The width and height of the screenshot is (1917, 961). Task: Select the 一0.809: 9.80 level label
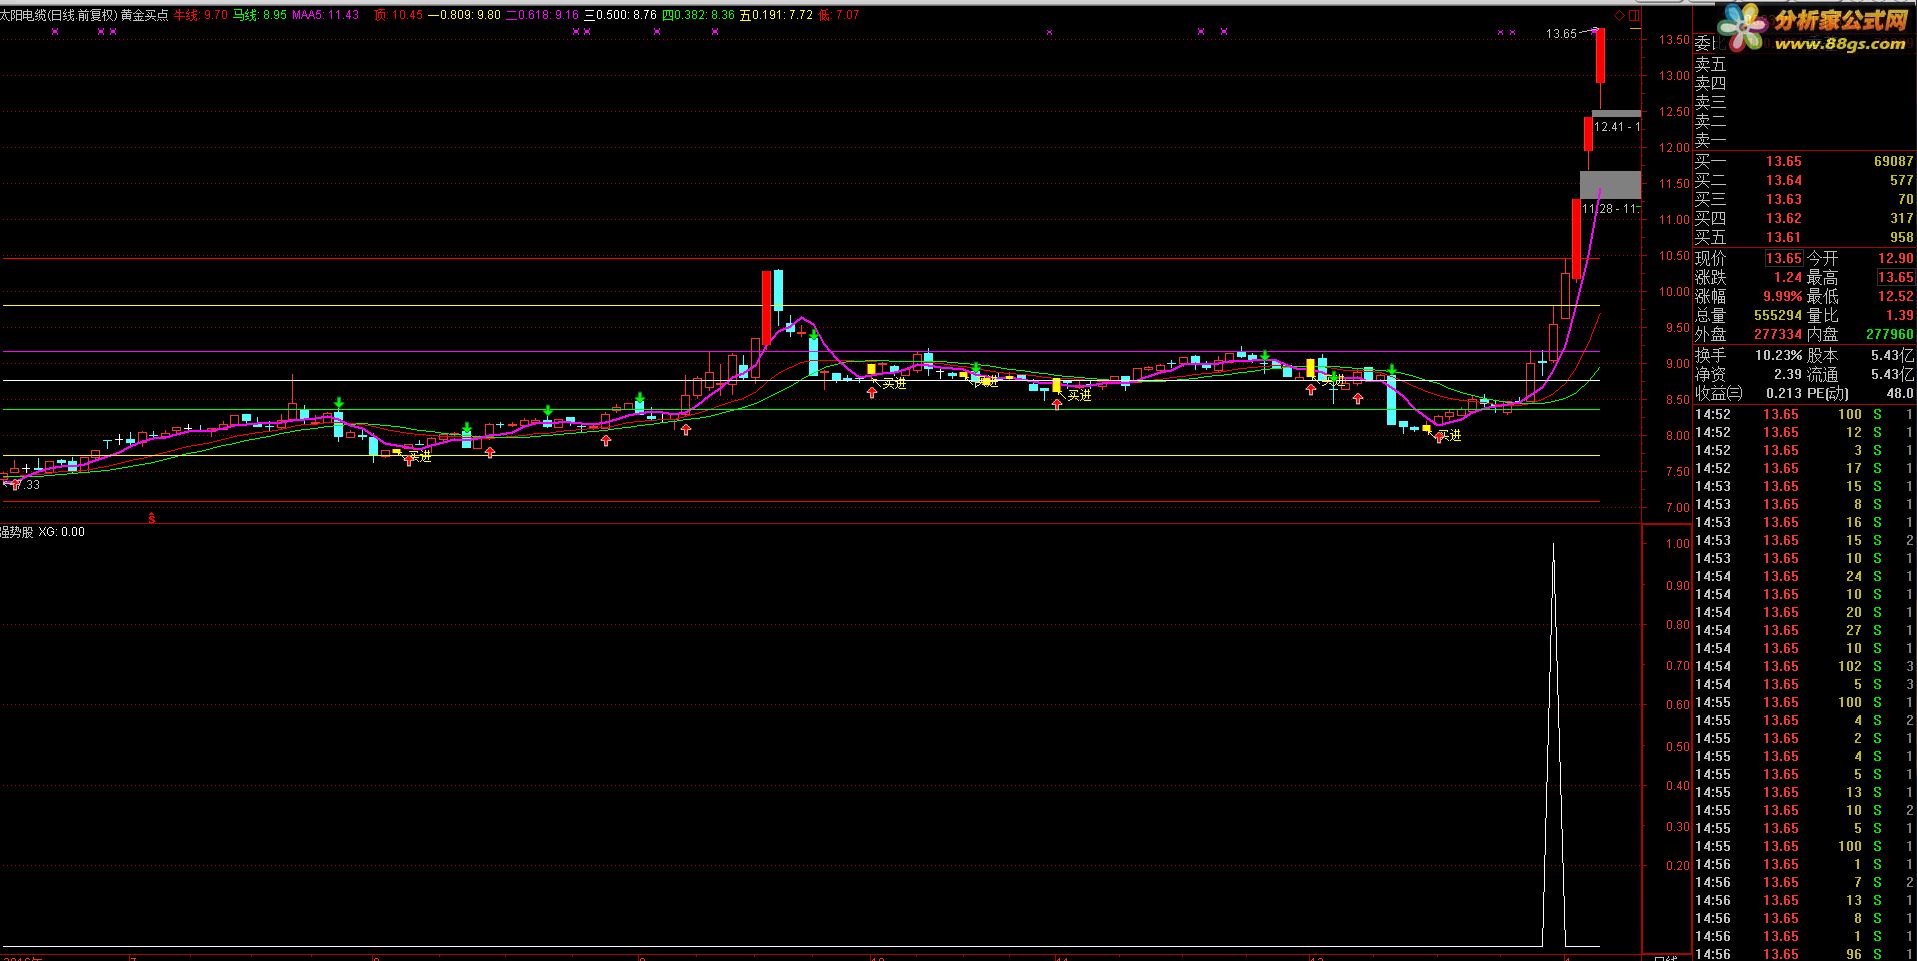click(464, 15)
